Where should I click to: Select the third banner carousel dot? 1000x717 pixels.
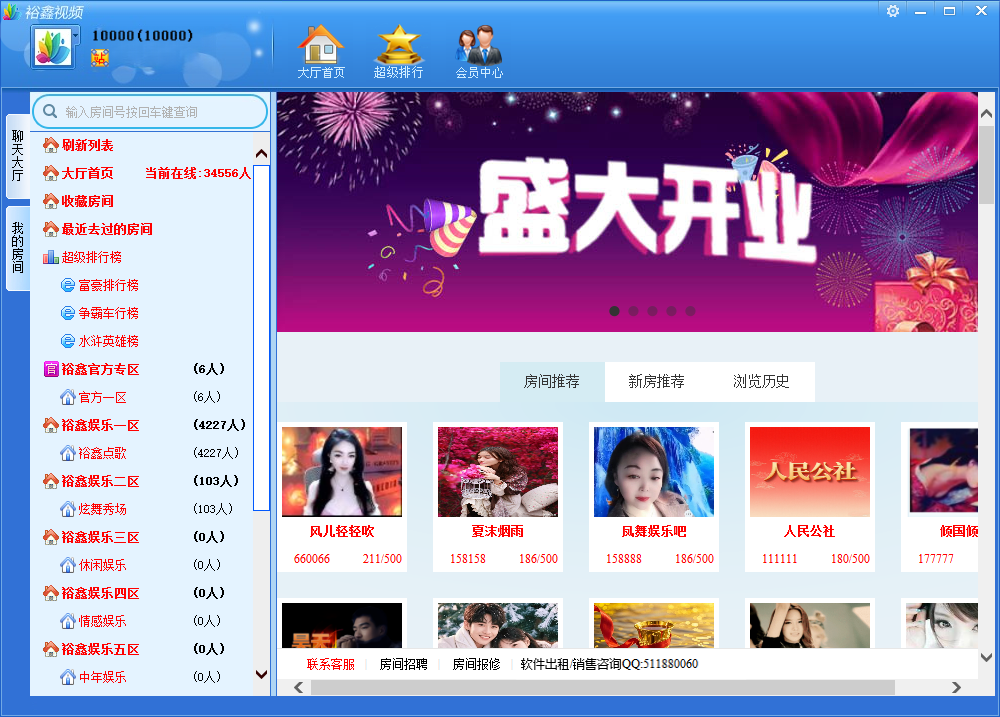[652, 311]
